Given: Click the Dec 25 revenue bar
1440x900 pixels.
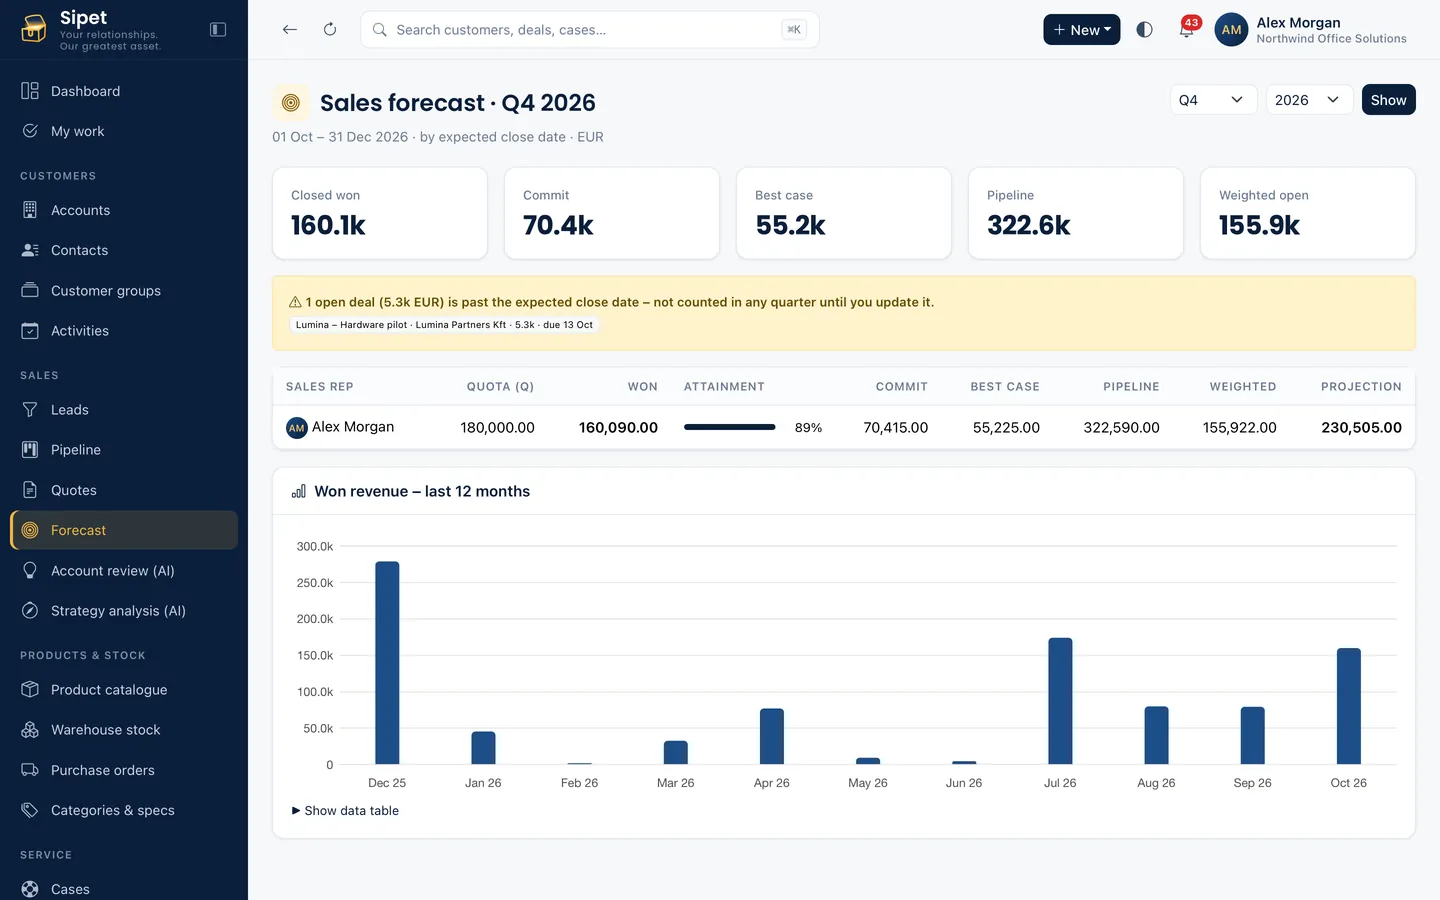Looking at the screenshot, I should 387,663.
